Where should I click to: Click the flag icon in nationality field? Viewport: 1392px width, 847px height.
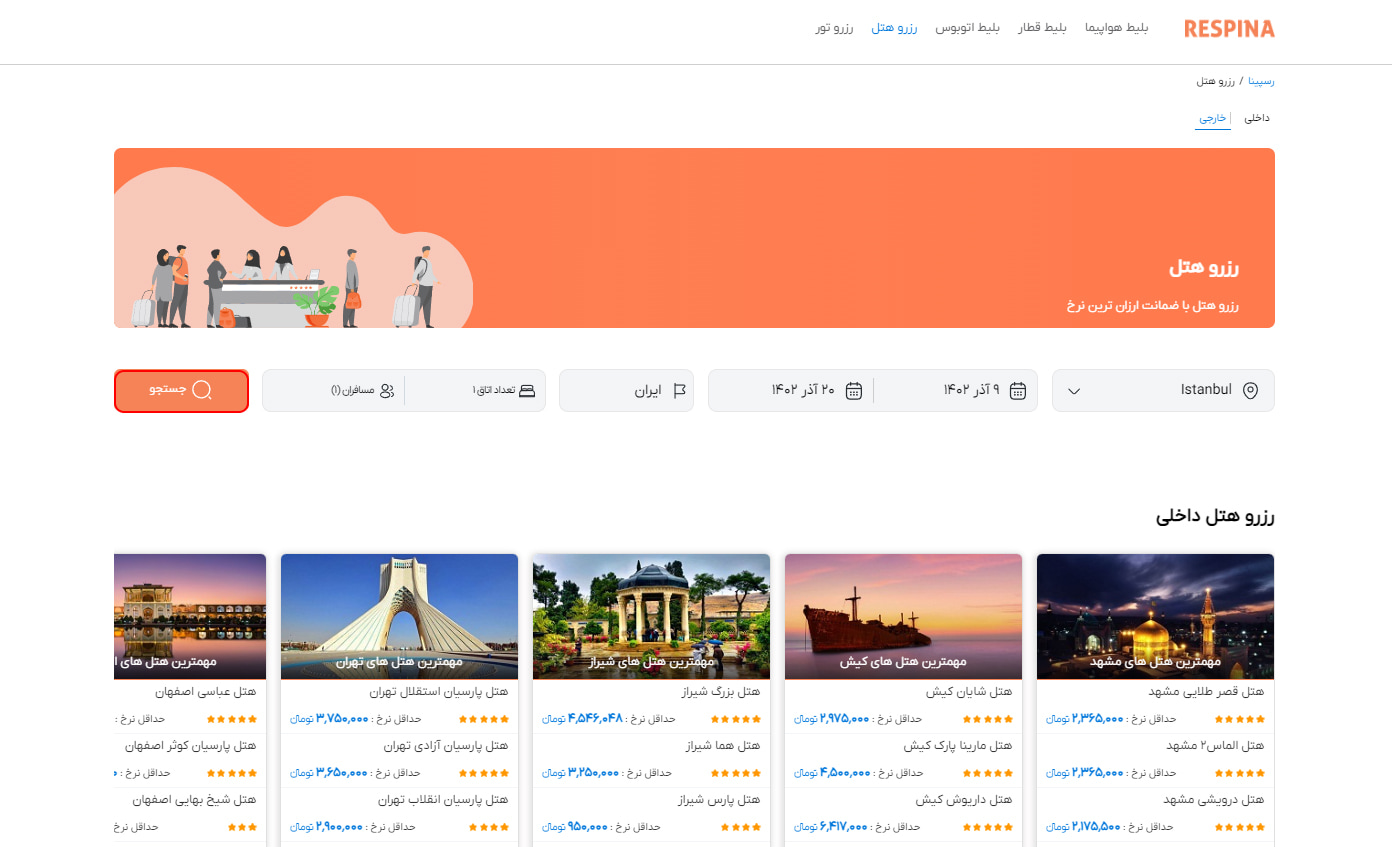680,391
